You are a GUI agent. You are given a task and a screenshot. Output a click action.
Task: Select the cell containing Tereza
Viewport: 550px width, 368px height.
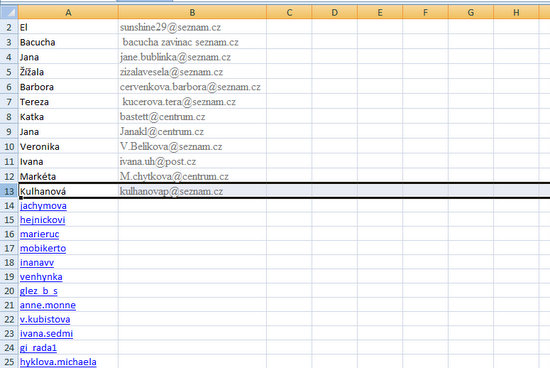(68, 102)
